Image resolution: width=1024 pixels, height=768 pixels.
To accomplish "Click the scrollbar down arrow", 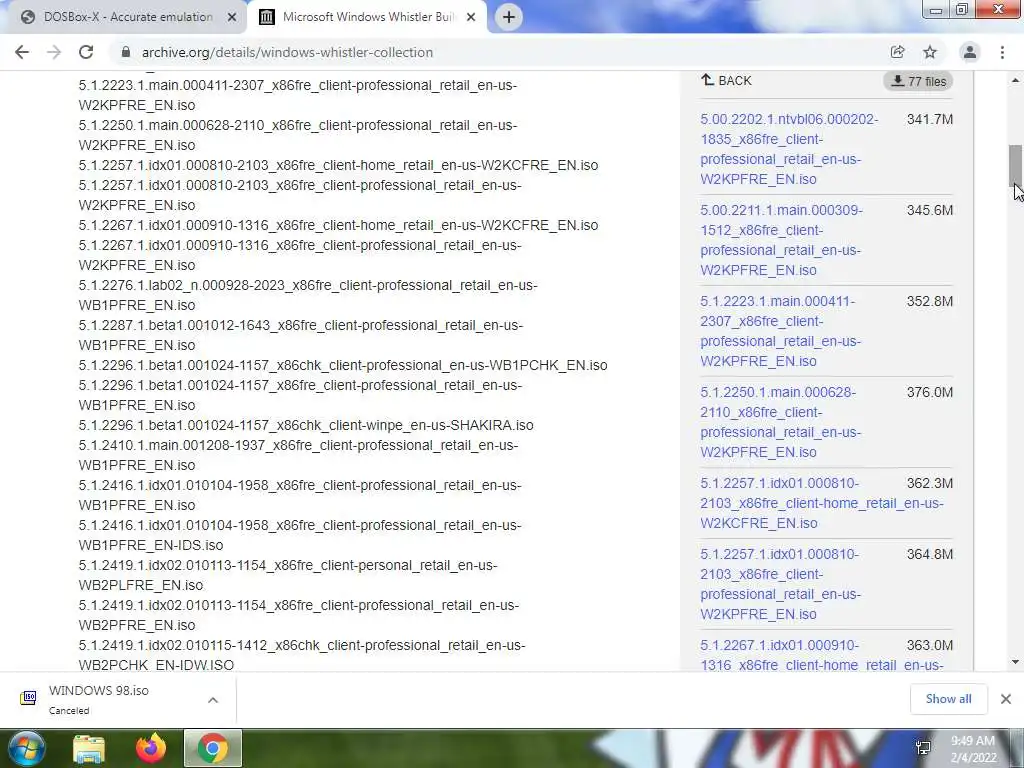I will point(1015,662).
